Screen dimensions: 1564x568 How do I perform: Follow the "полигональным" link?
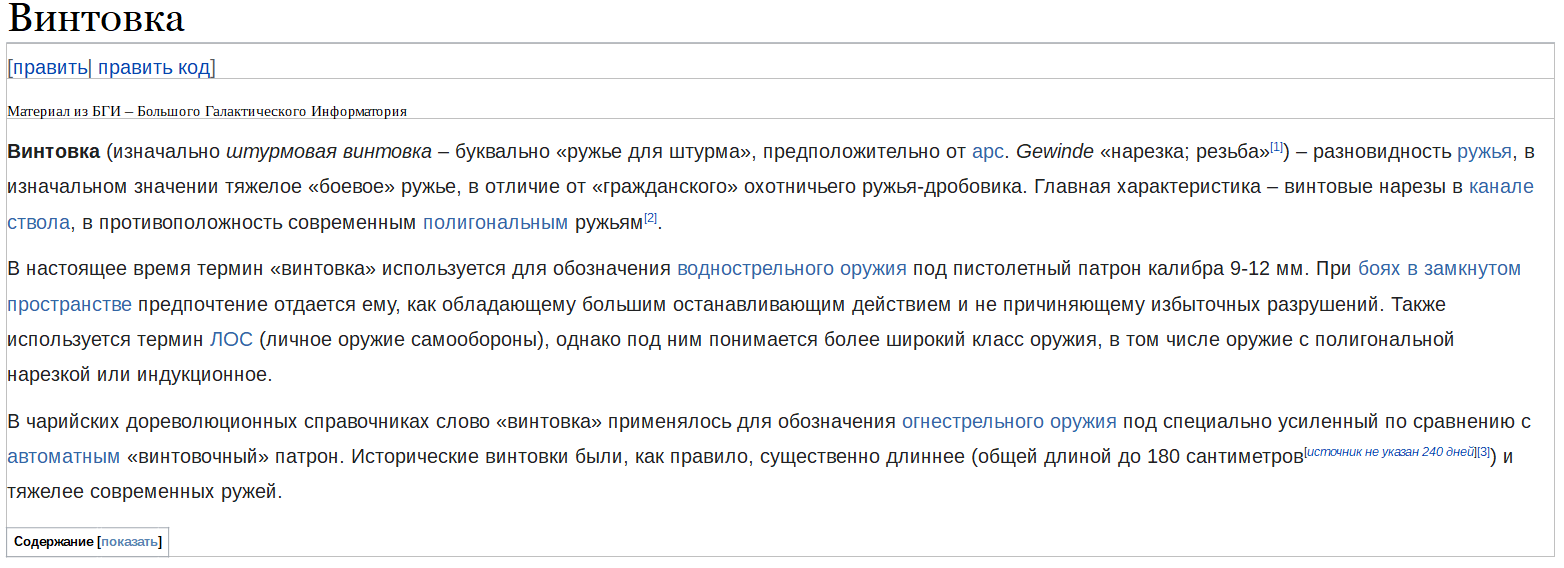[495, 222]
